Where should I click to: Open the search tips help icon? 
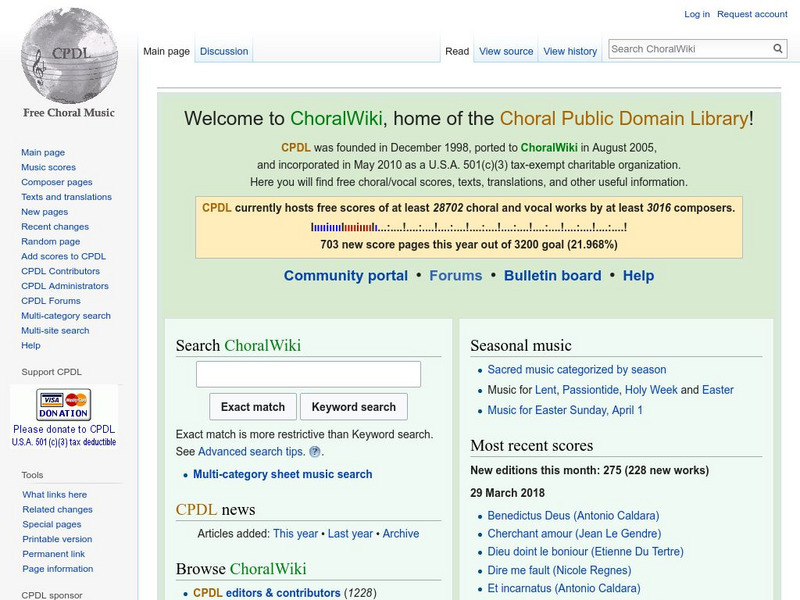click(315, 452)
